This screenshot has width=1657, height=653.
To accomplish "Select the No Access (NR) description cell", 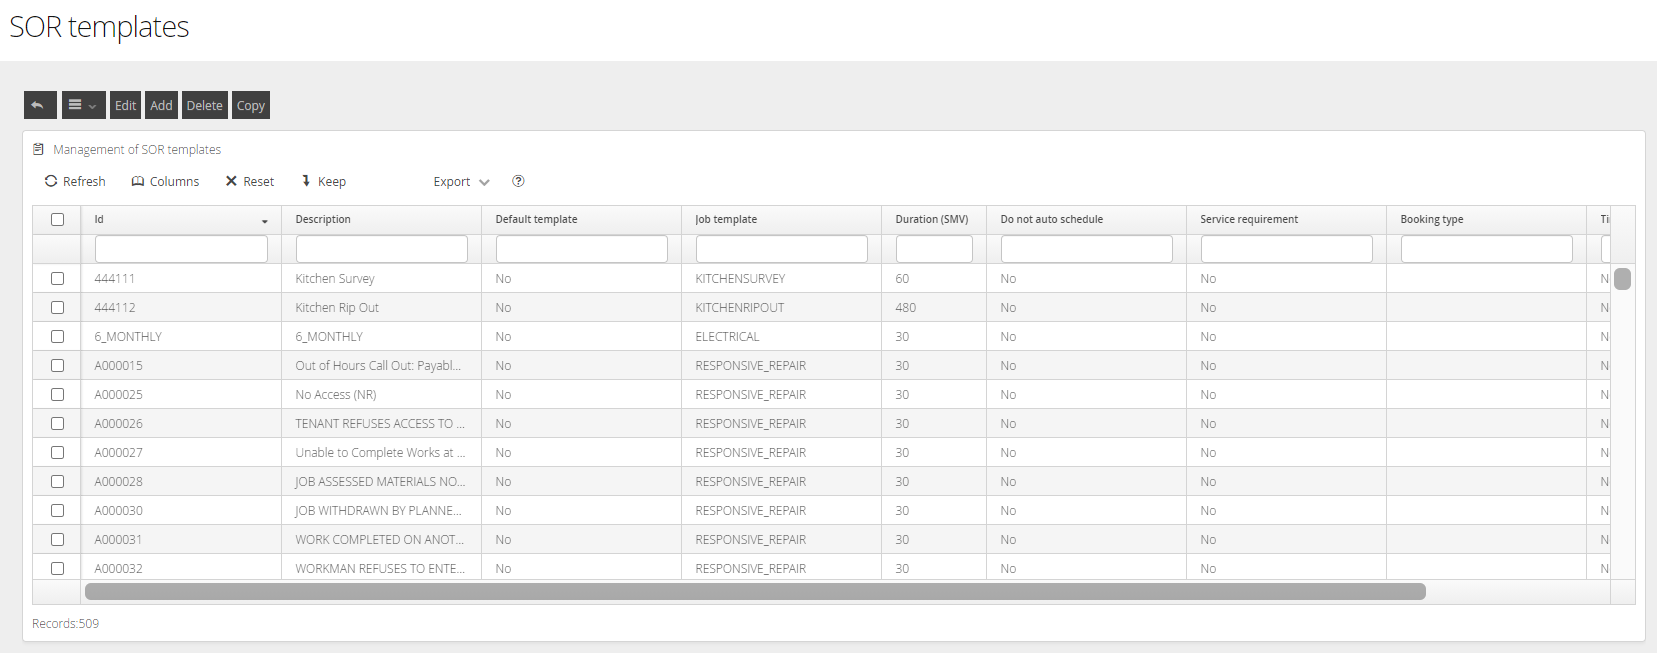I will click(x=381, y=394).
